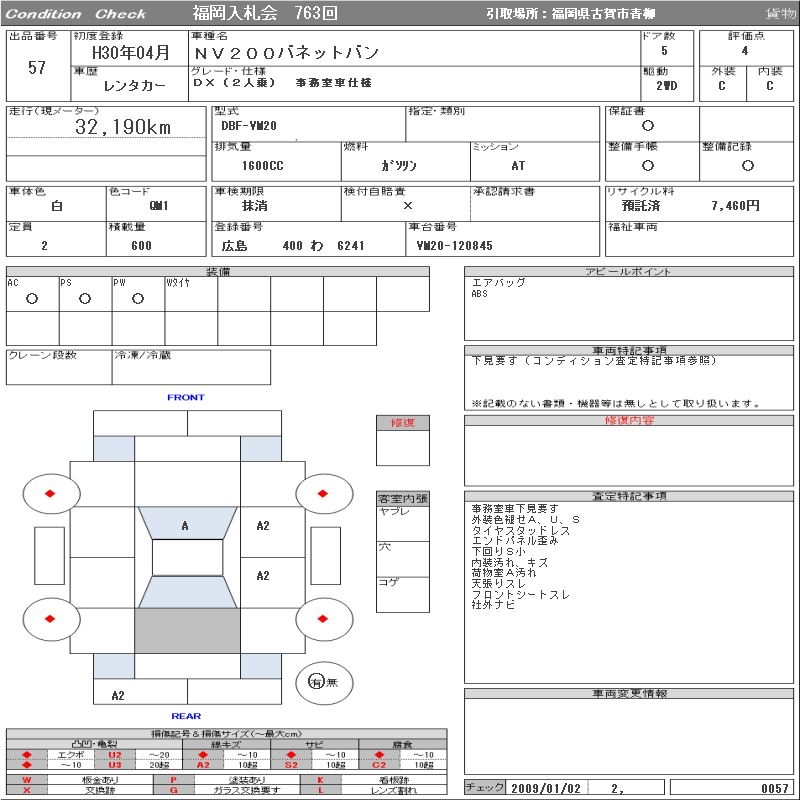Click the number 0057 in the footer
This screenshot has height=800, width=800.
coord(776,788)
